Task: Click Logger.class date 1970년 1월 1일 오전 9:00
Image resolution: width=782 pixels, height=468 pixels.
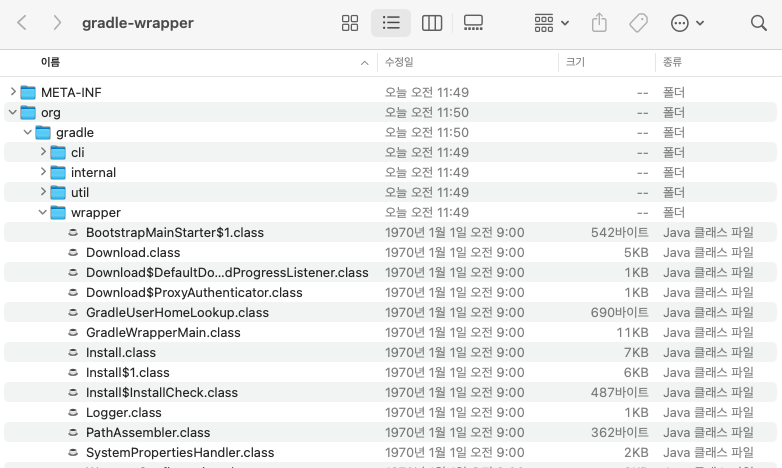Action: pyautogui.click(x=454, y=412)
